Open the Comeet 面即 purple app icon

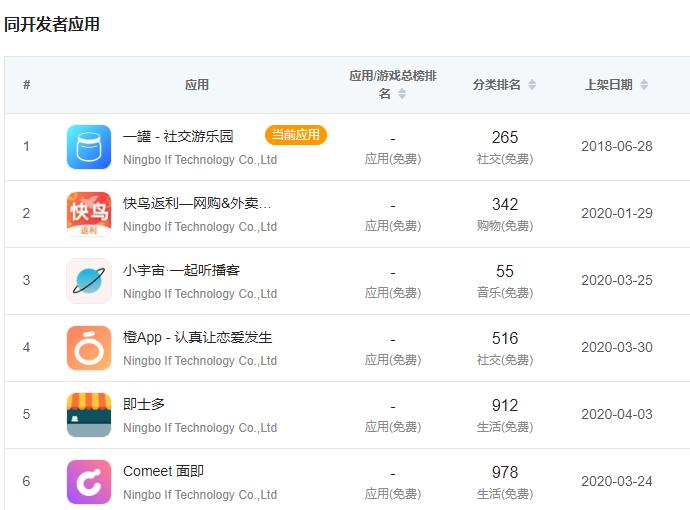(89, 482)
